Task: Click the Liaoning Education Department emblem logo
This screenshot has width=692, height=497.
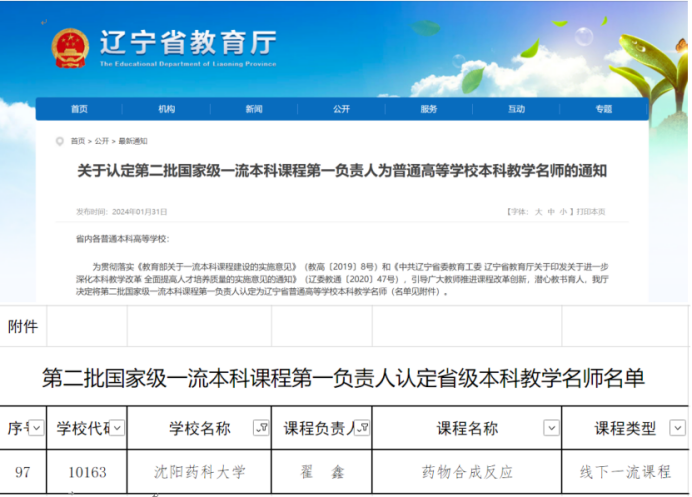Action: tap(70, 47)
